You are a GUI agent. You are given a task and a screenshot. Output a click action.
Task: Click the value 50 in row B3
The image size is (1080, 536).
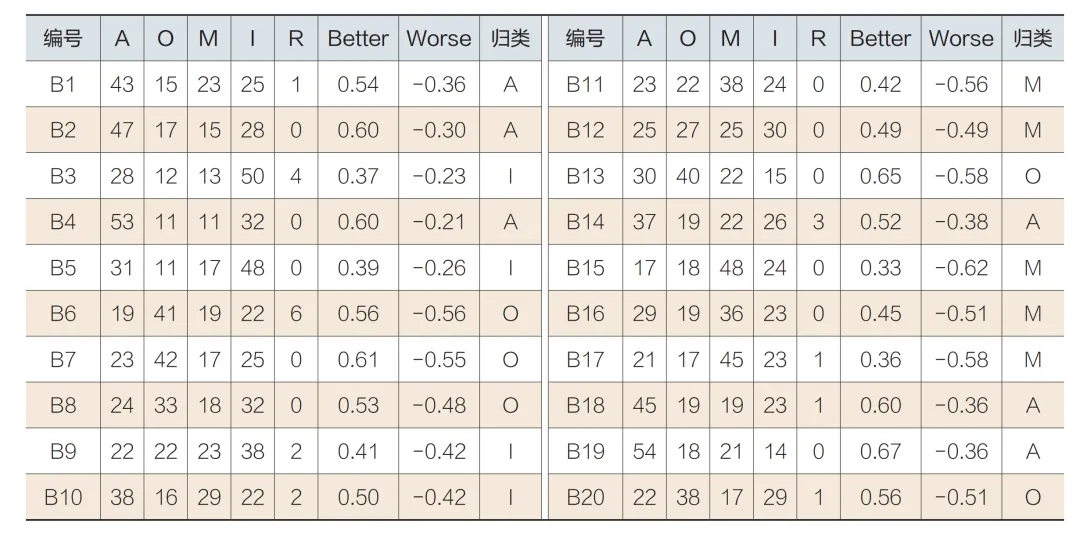coord(252,176)
